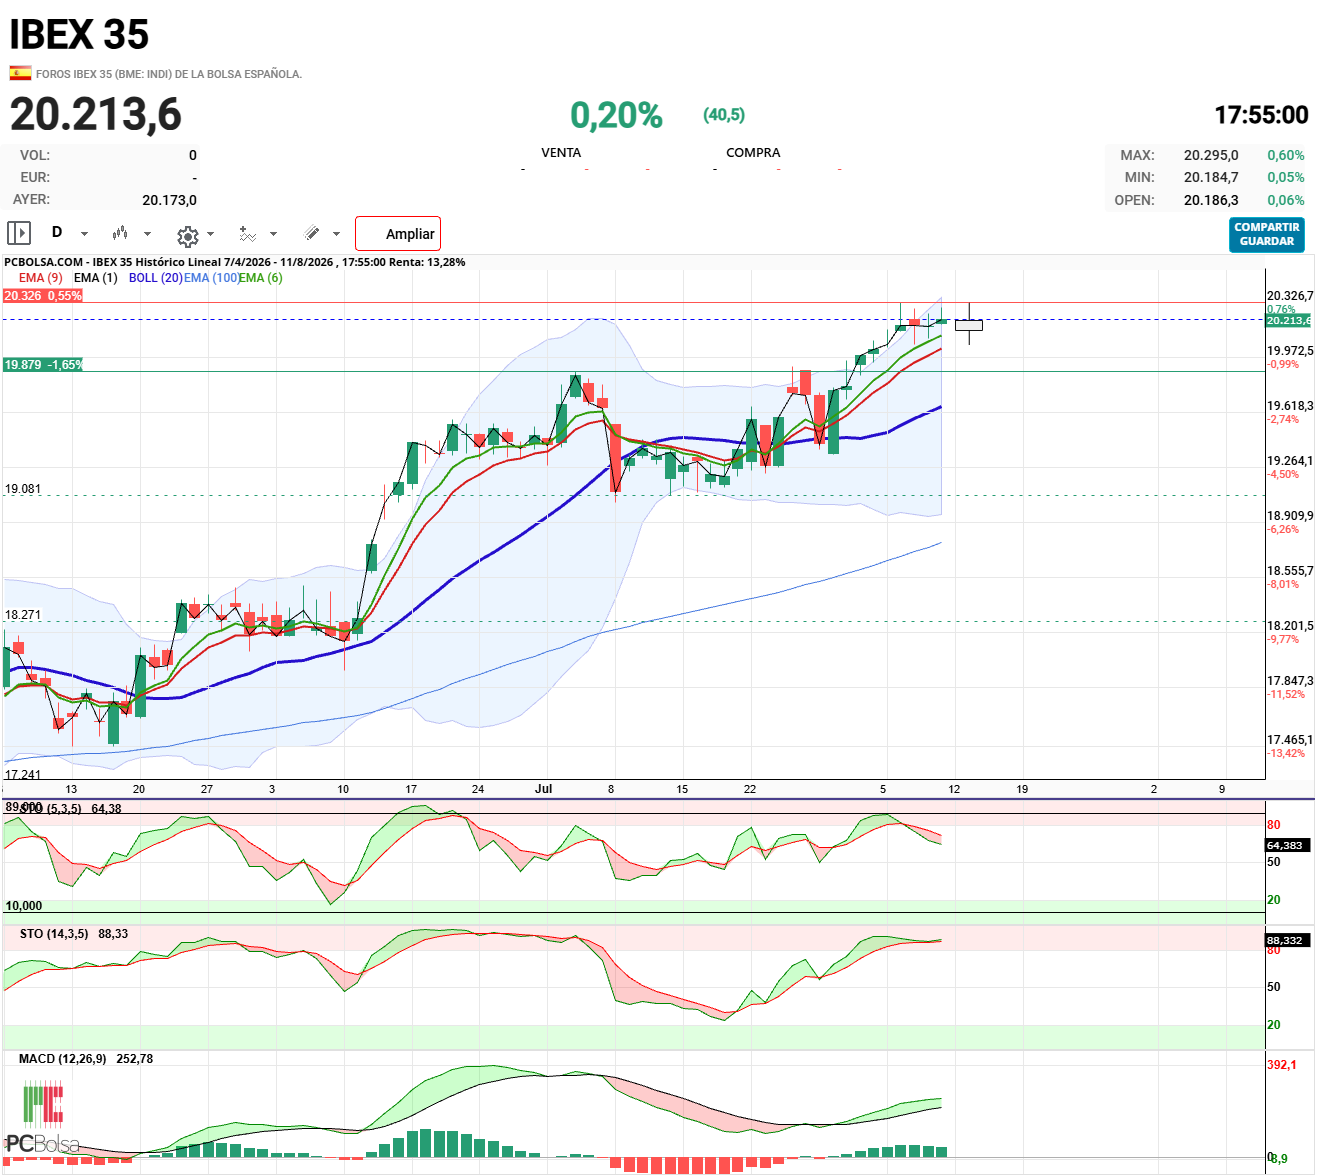Click the MIN value 20.184,7

pos(1211,177)
